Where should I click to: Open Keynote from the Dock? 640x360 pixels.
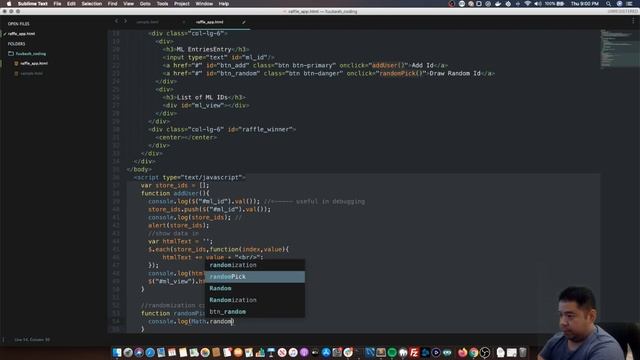coord(271,352)
